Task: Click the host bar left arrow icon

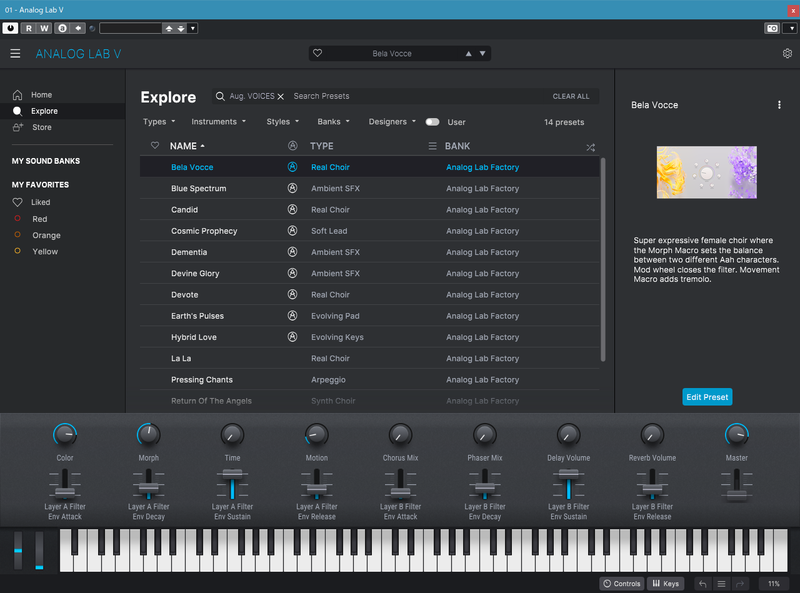Action: tap(78, 28)
